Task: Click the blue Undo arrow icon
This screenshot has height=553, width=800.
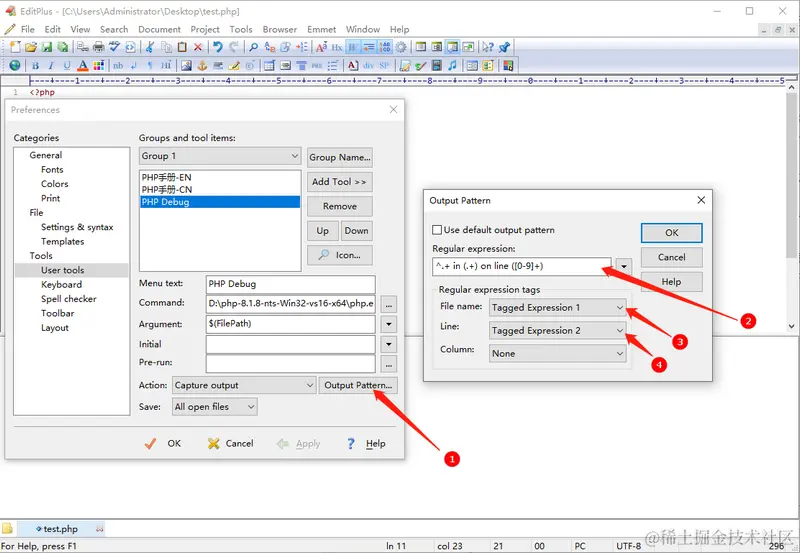Action: 217,47
